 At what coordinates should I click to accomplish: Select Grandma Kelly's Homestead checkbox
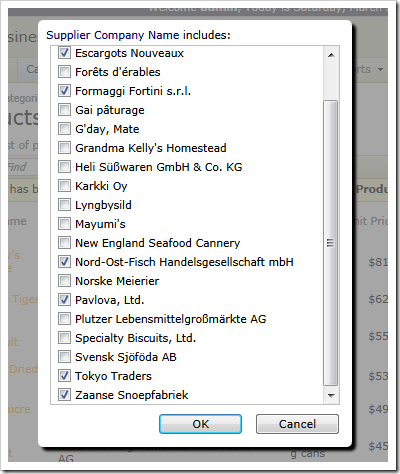(x=64, y=148)
